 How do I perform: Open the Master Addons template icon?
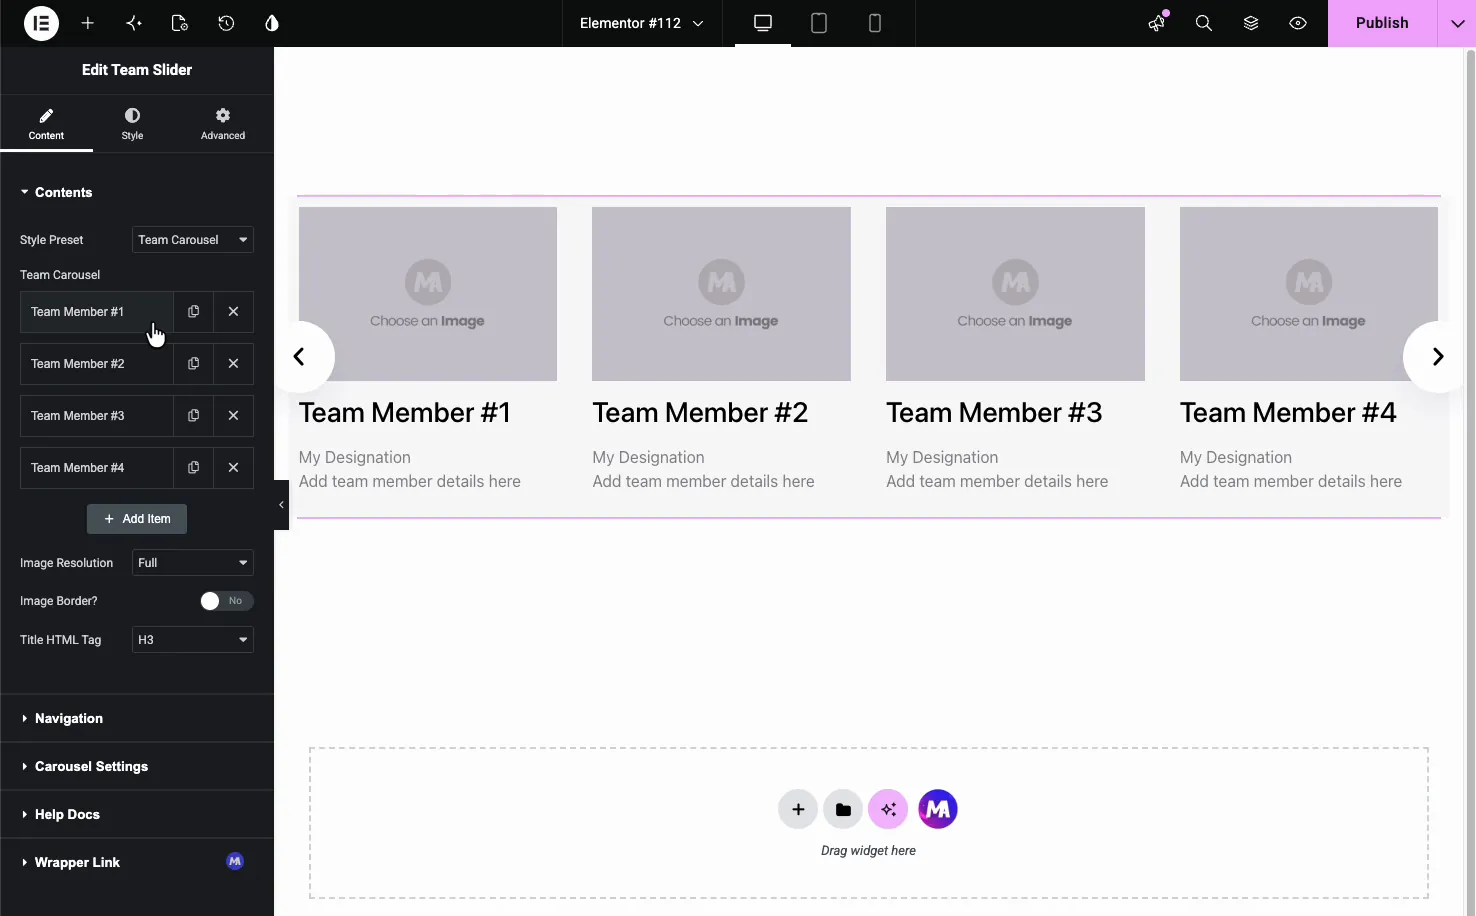click(938, 809)
